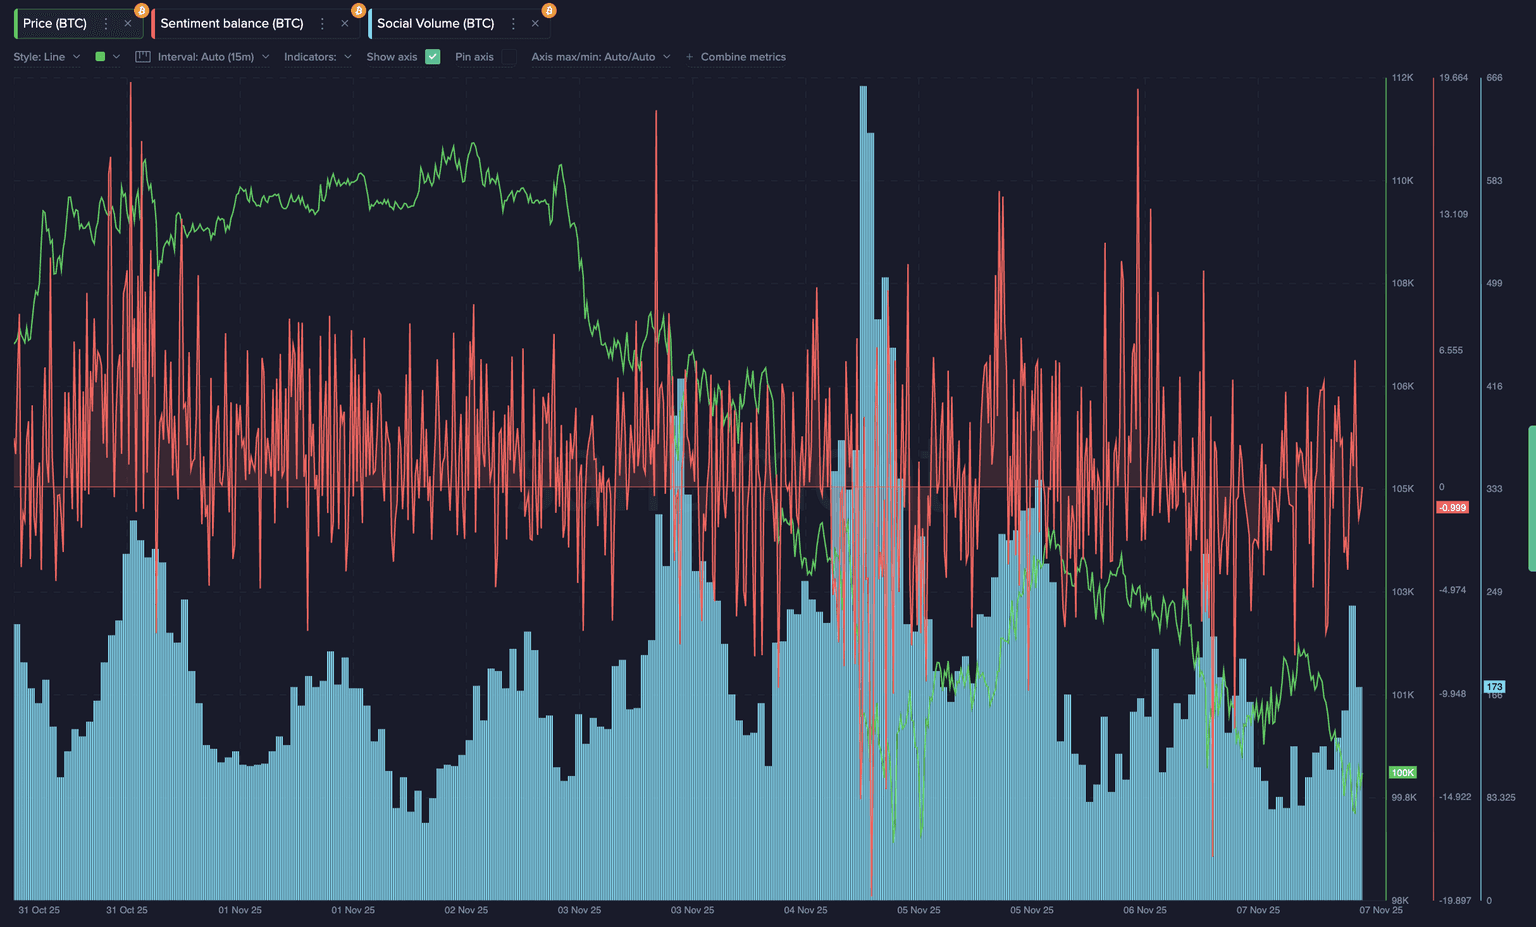Viewport: 1536px width, 927px height.
Task: Click the Bitcoin badge on Social Volume tab
Action: 549,11
